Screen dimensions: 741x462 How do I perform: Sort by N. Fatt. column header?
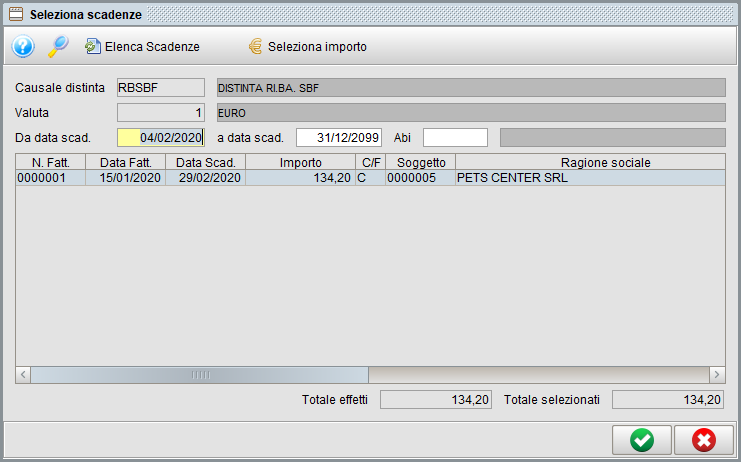tap(51, 163)
